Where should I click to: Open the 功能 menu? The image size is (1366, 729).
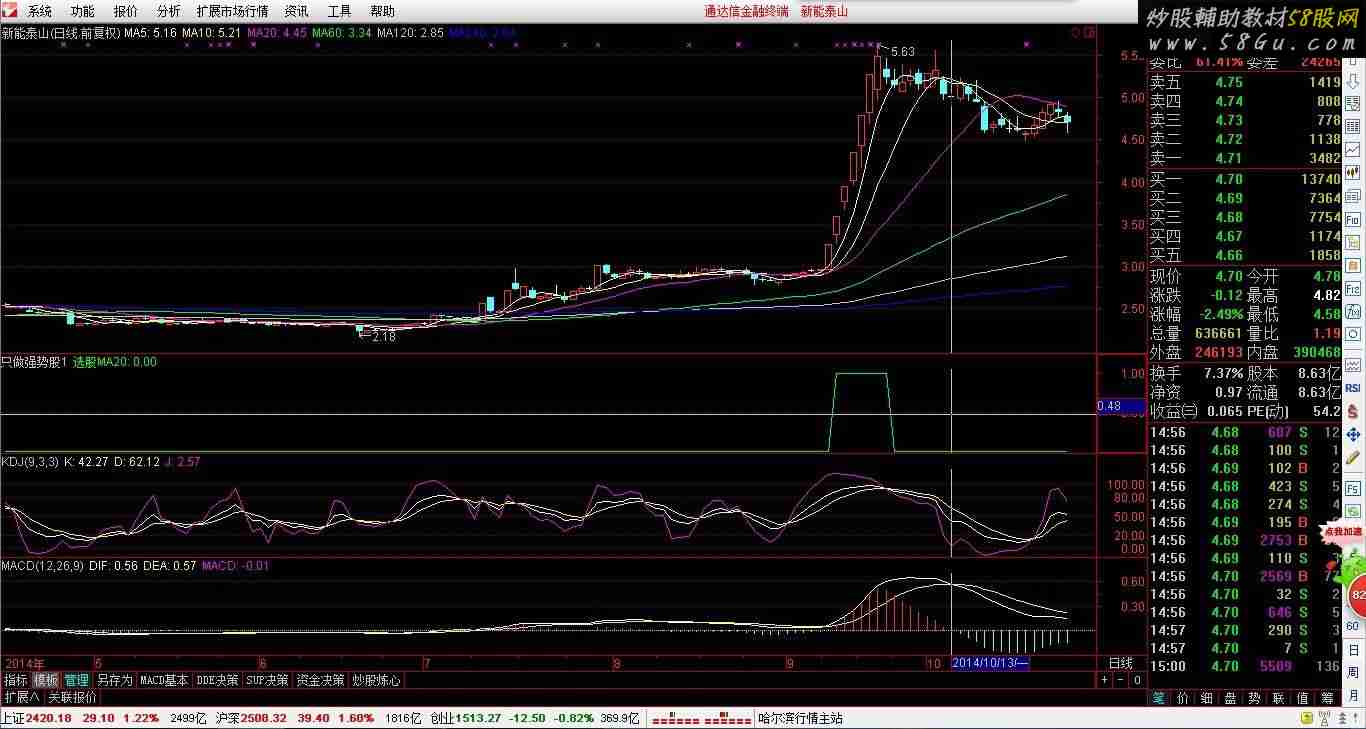[82, 11]
